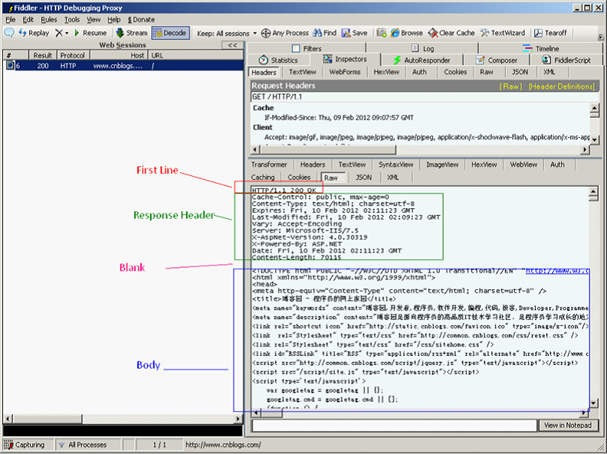607x454 pixels.
Task: Click All Processes filter in status bar
Action: point(82,445)
